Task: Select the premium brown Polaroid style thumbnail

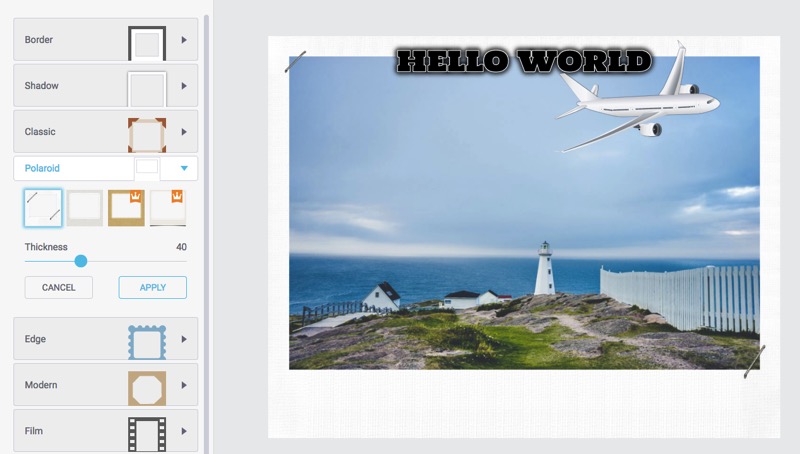Action: (126, 208)
